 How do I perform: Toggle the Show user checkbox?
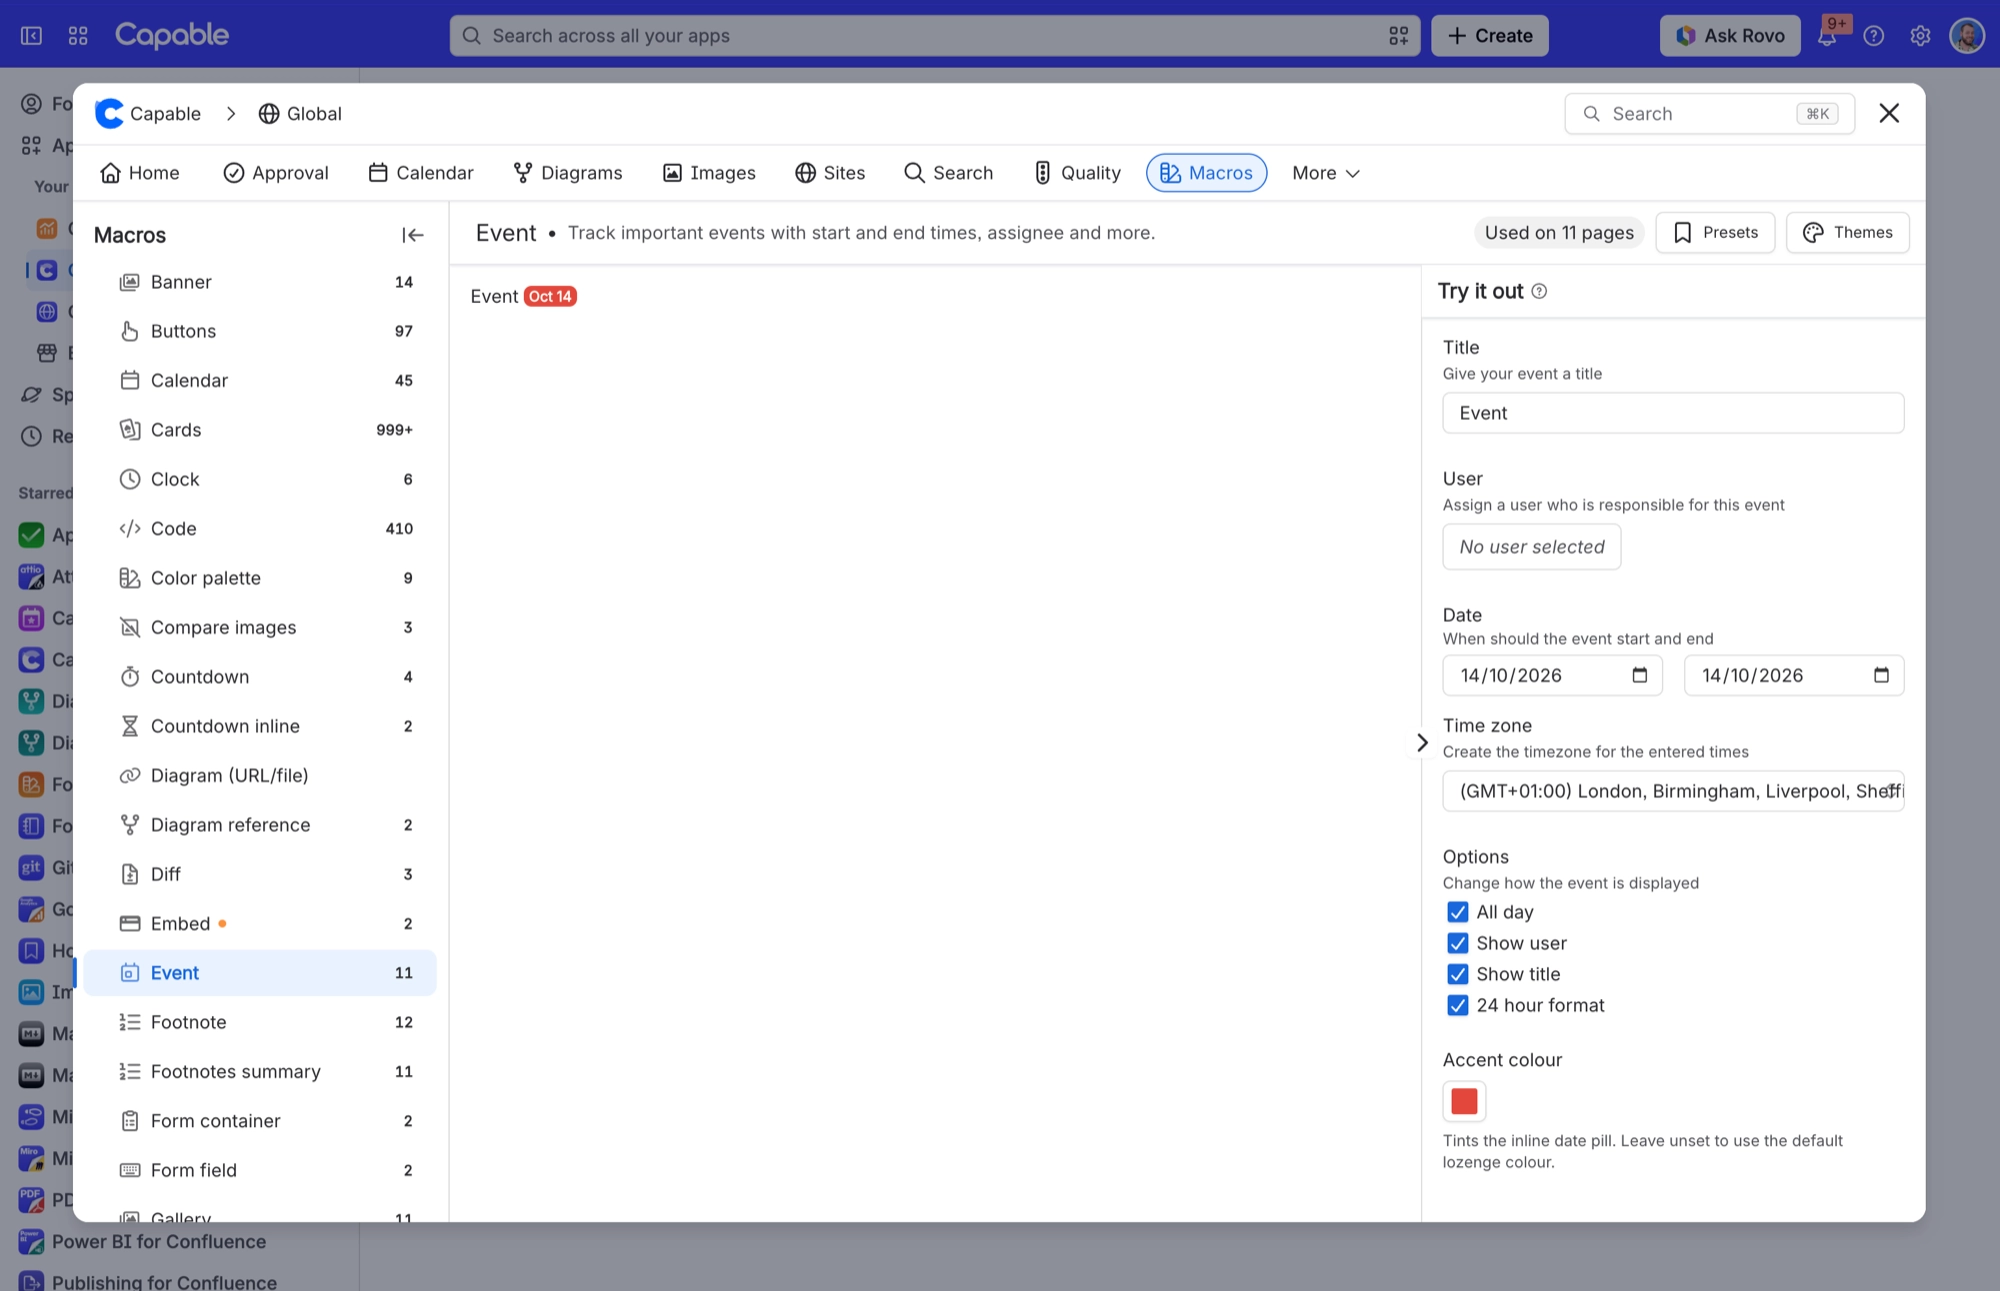click(x=1458, y=943)
